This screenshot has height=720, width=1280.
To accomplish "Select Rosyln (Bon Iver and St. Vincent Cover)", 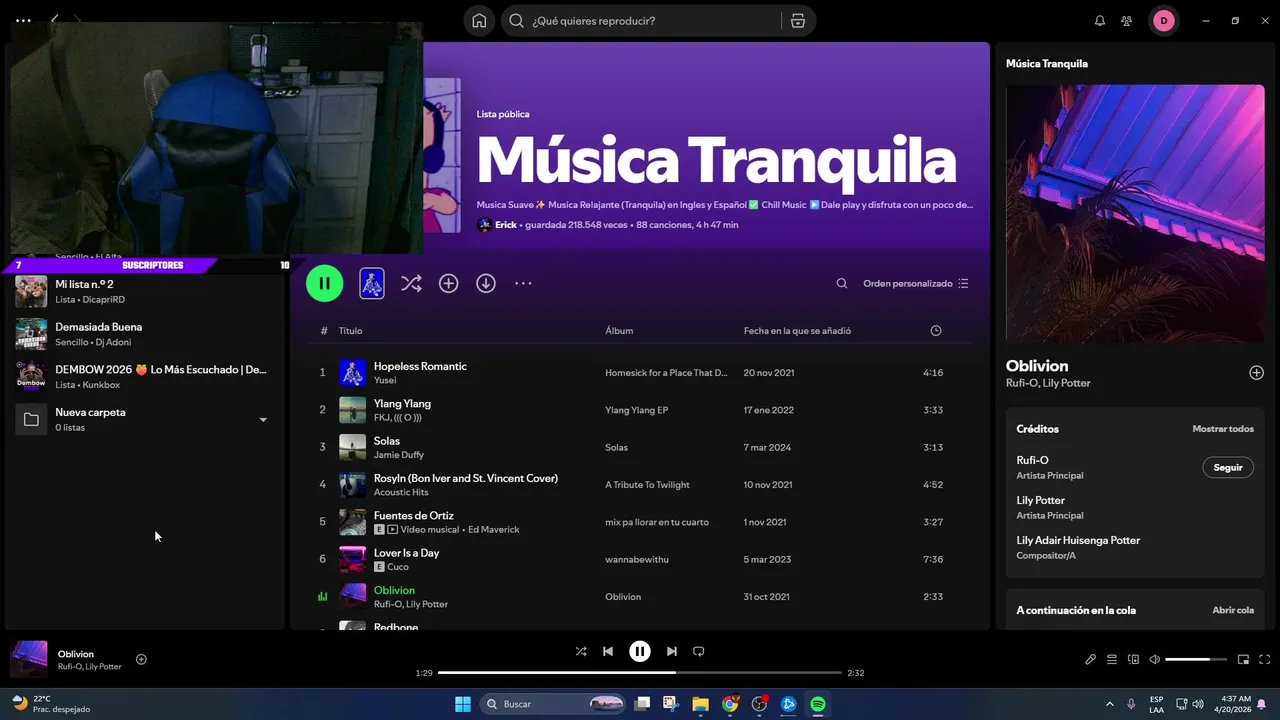I will (x=466, y=478).
